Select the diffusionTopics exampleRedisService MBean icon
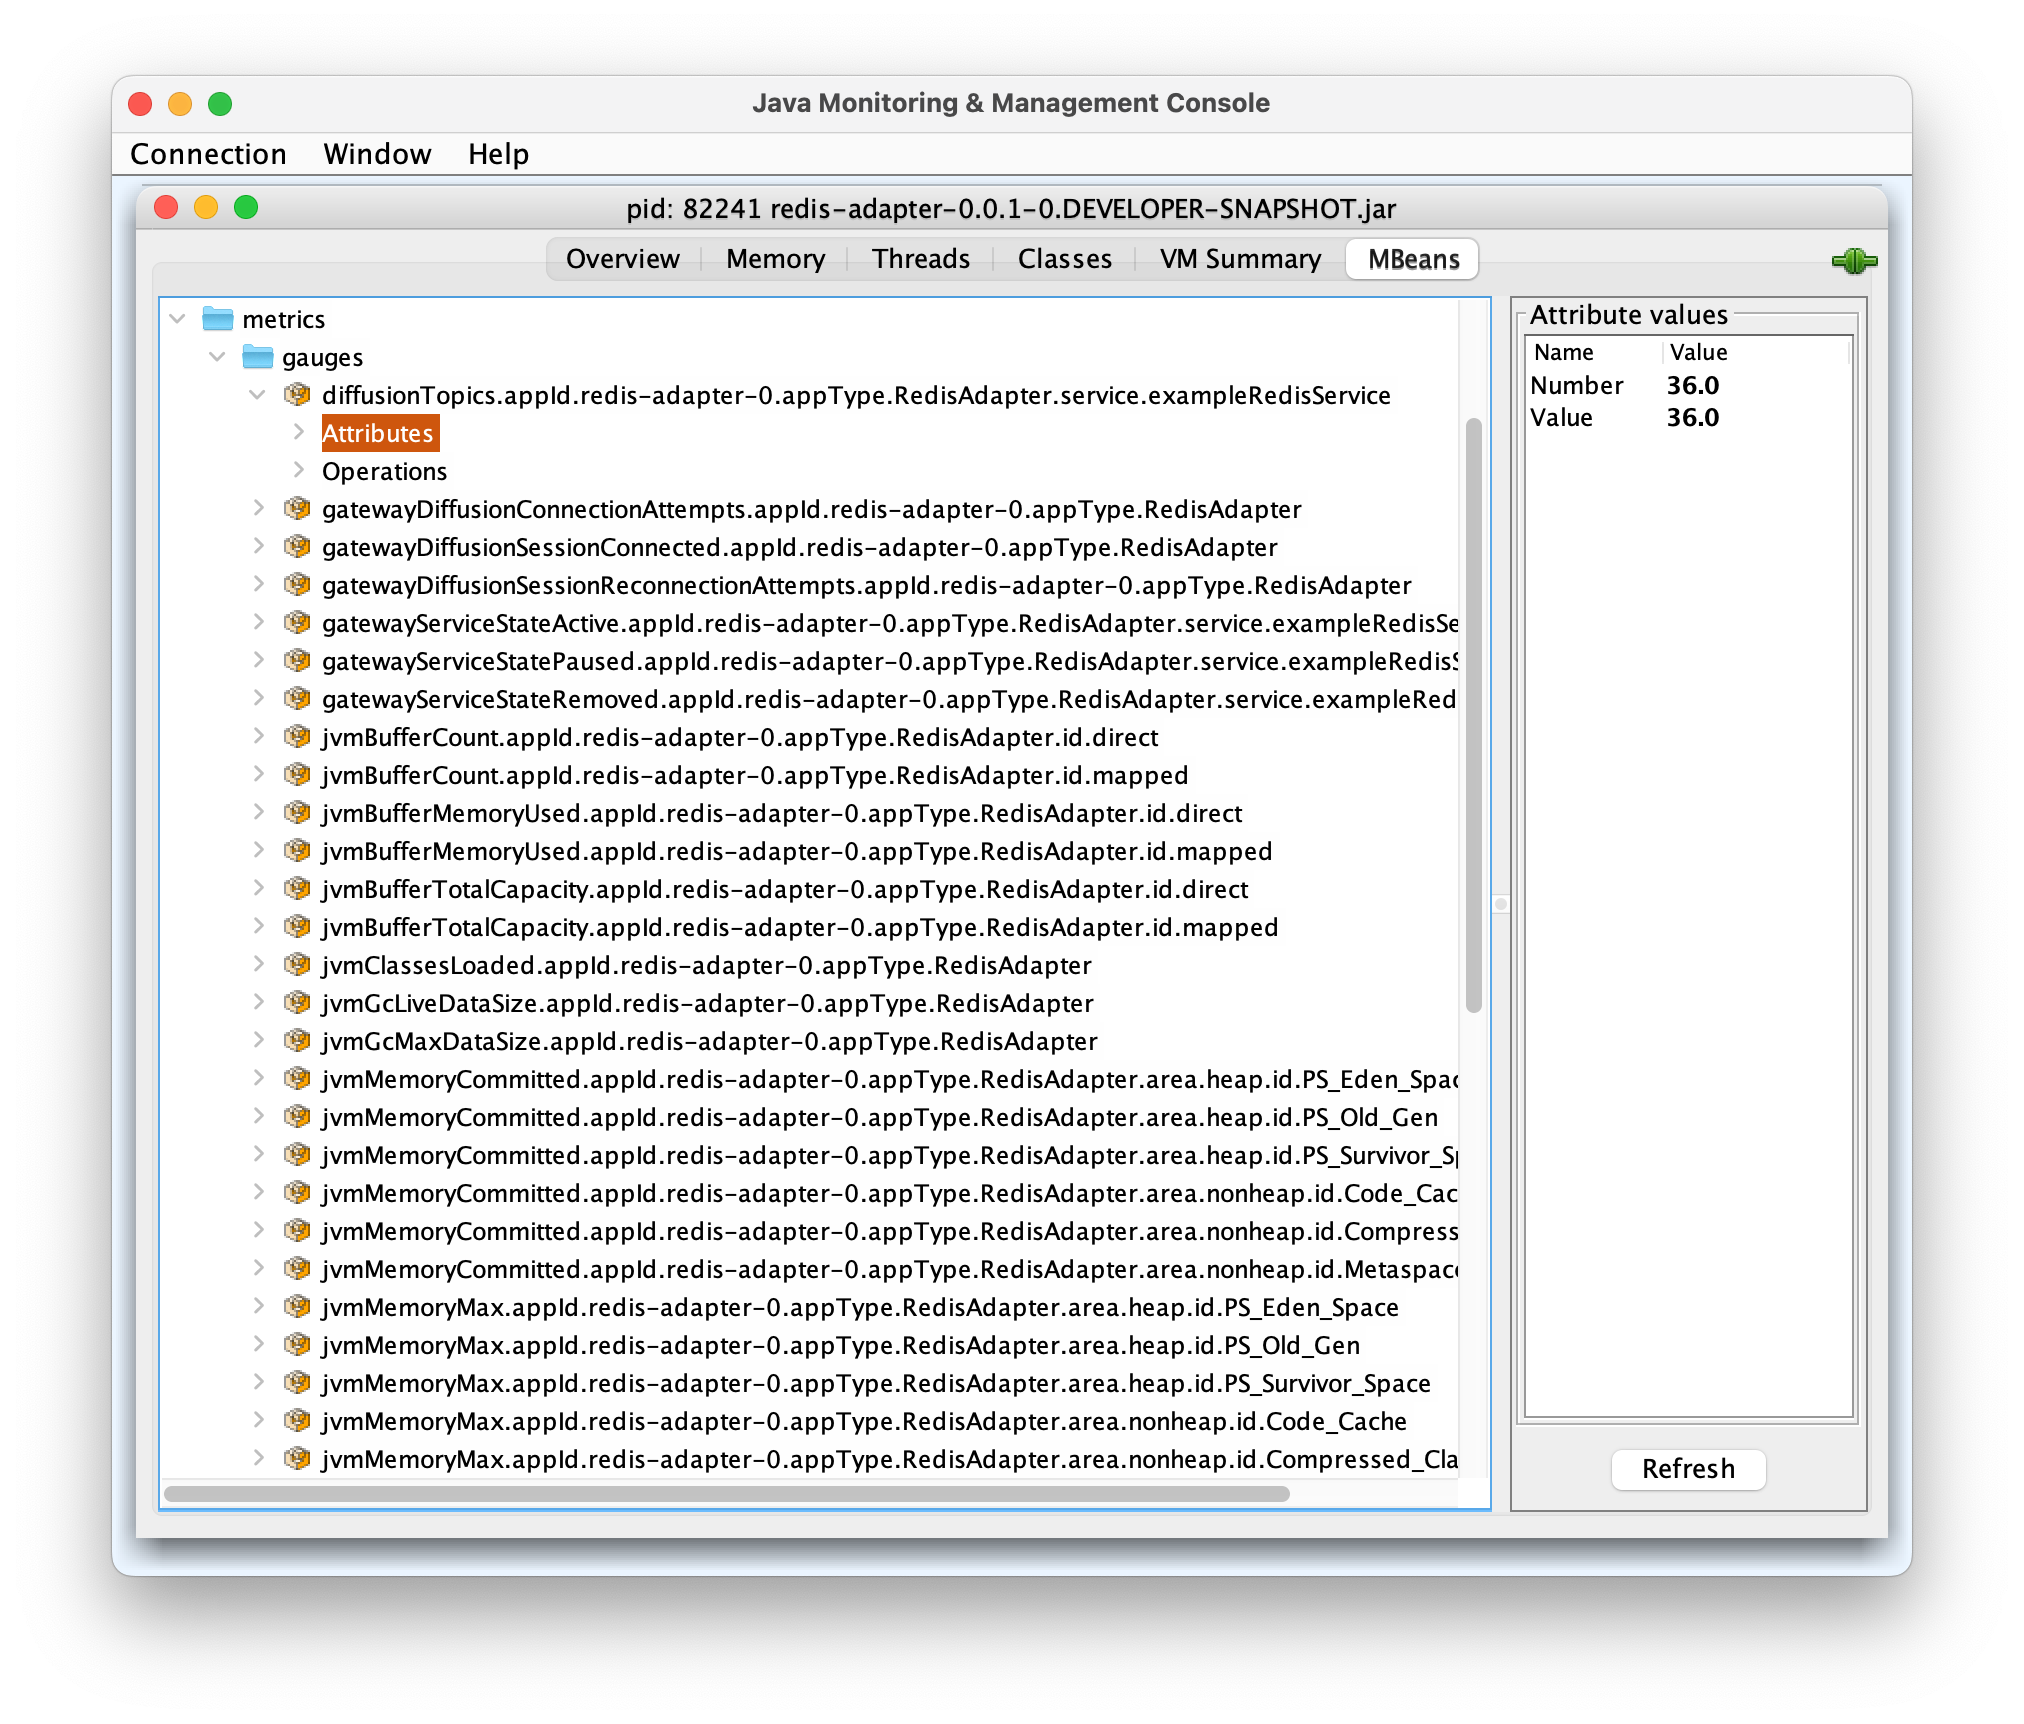 coord(297,395)
